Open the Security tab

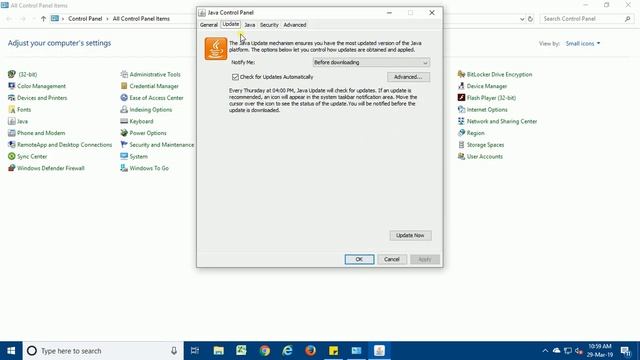coord(269,25)
